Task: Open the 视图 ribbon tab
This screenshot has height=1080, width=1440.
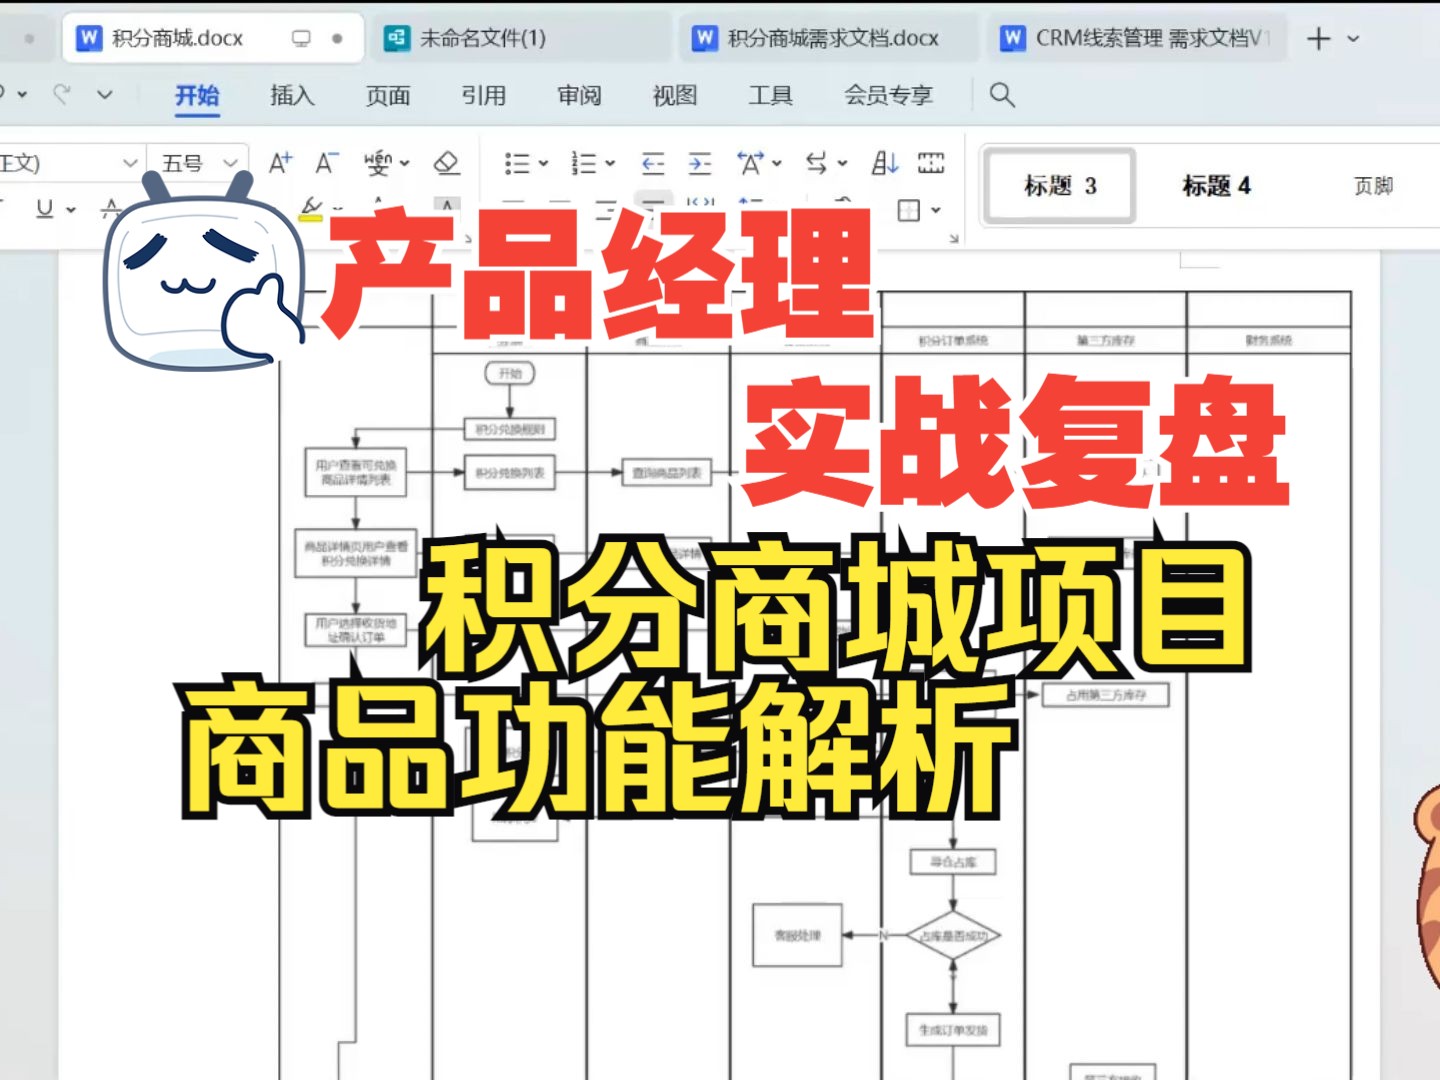Action: point(675,95)
